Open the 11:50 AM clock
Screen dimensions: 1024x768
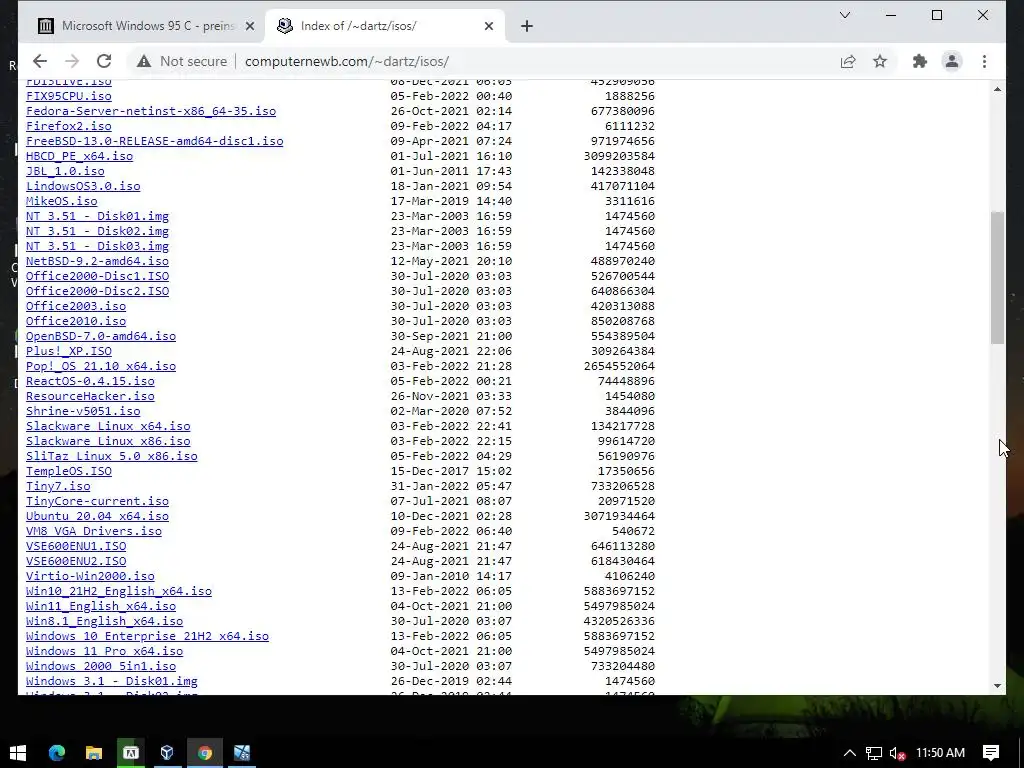click(x=940, y=753)
